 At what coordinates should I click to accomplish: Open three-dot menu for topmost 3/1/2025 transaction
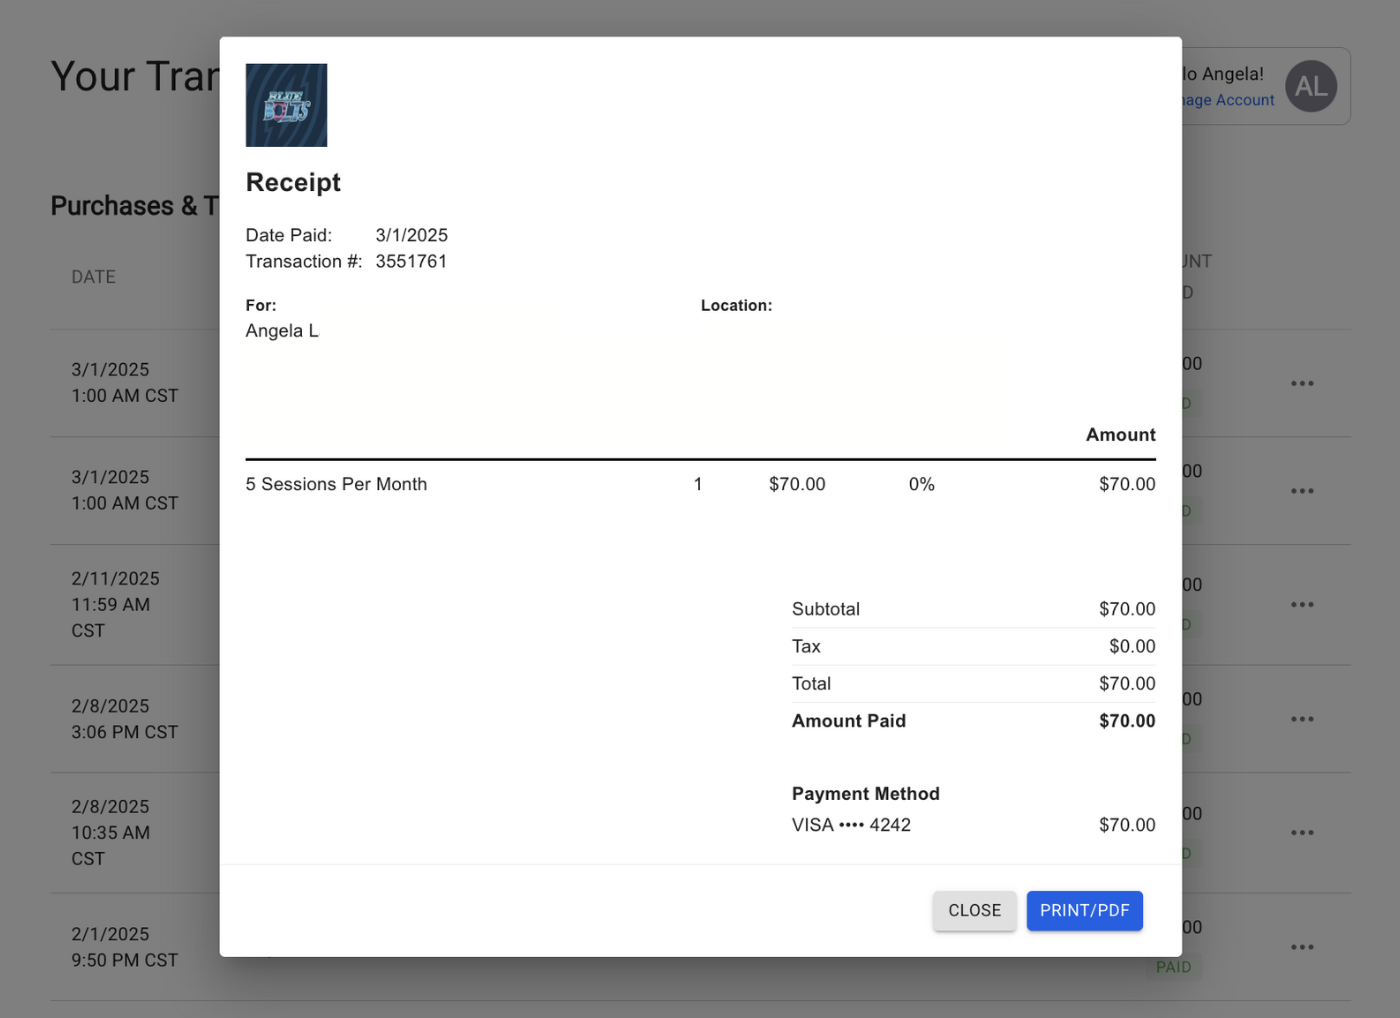coord(1301,384)
